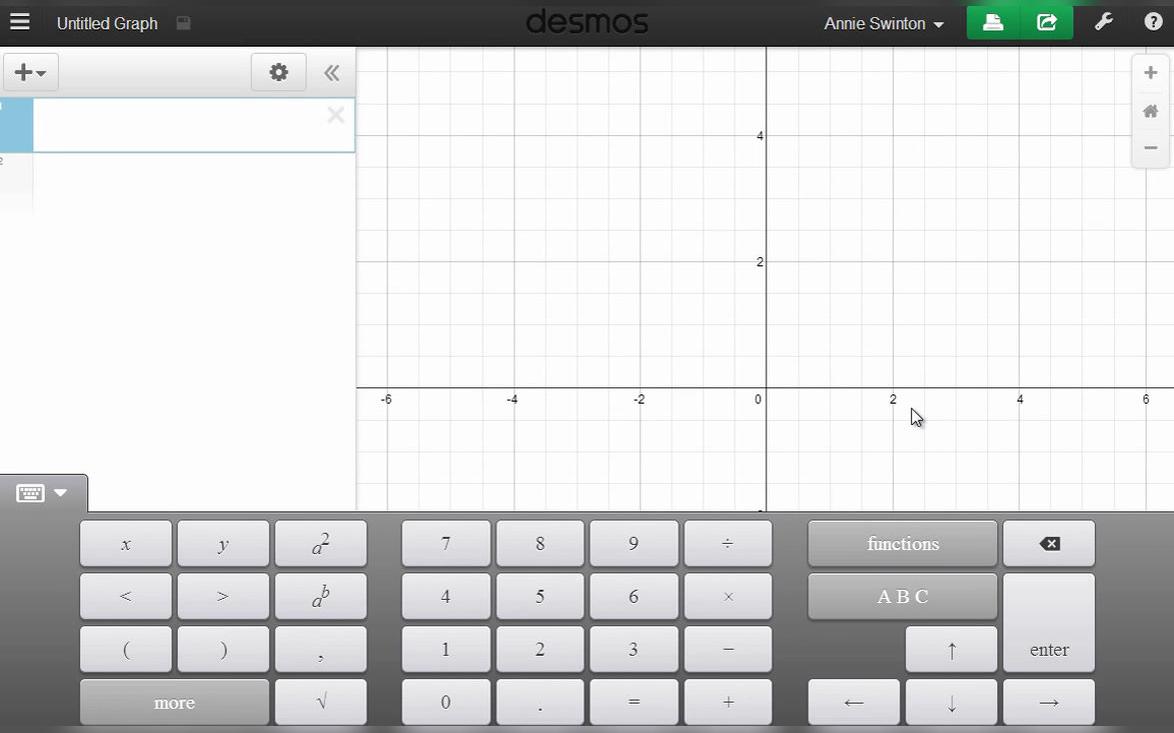Zoom in with the plus icon
Viewport: 1174px width, 733px height.
[x=1150, y=72]
